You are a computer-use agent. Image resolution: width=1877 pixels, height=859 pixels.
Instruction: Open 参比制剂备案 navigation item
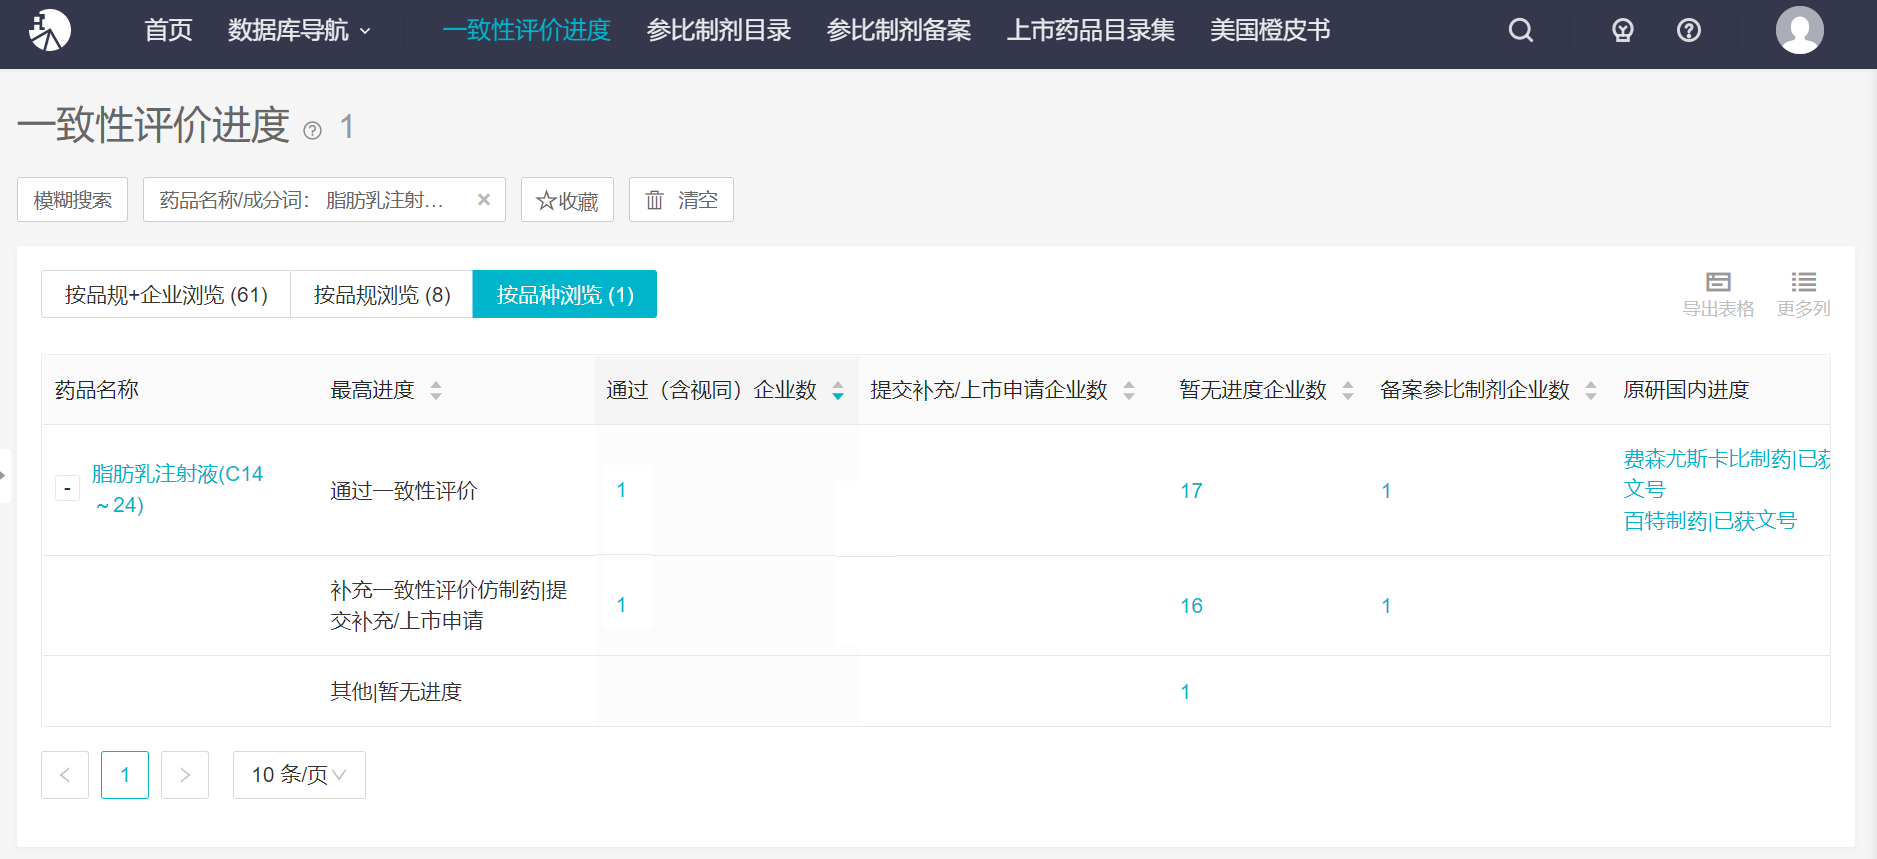click(x=899, y=30)
